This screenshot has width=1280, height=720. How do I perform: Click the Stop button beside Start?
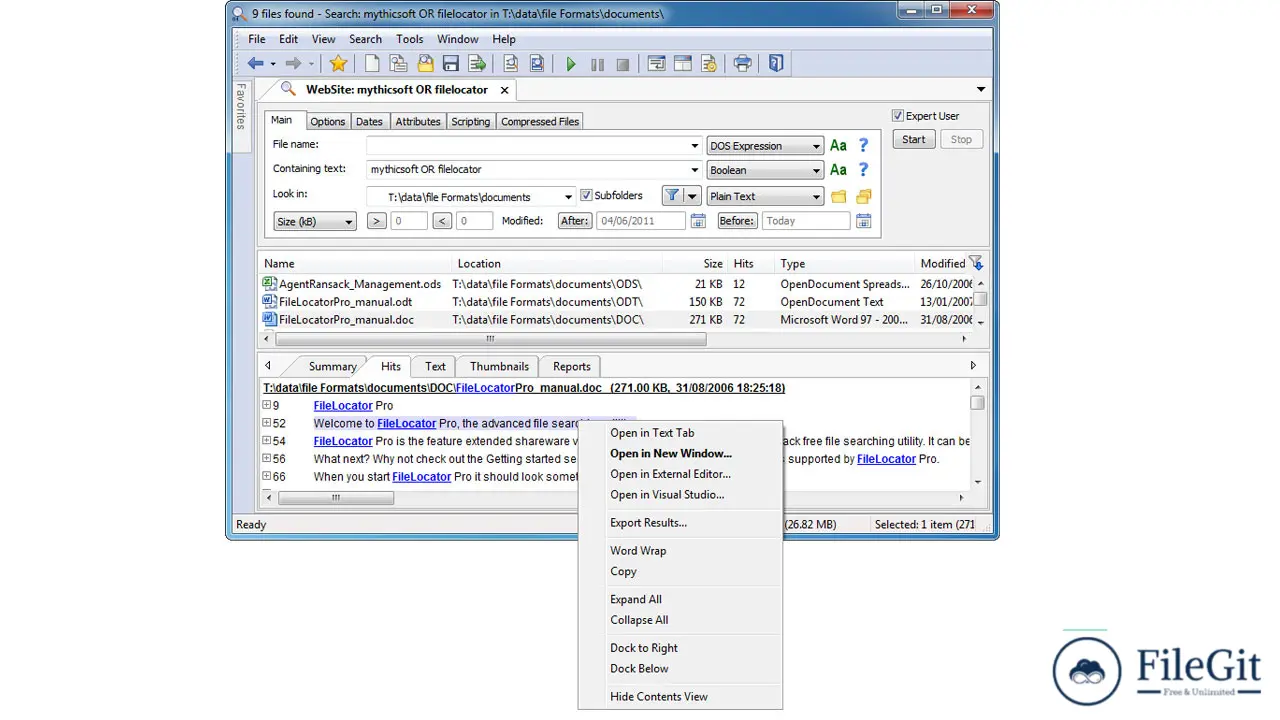pos(961,140)
